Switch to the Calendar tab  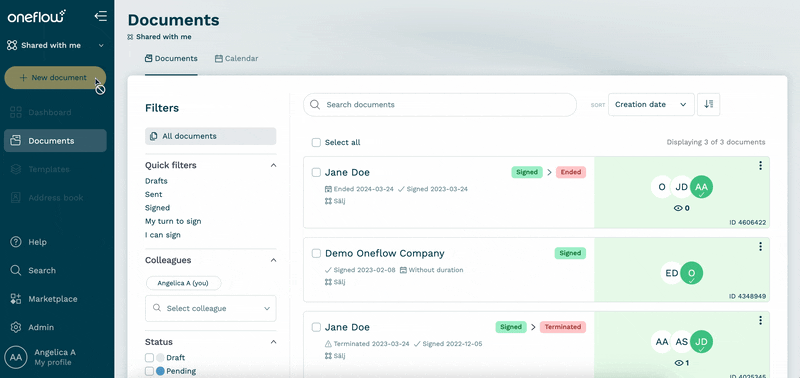tap(236, 59)
